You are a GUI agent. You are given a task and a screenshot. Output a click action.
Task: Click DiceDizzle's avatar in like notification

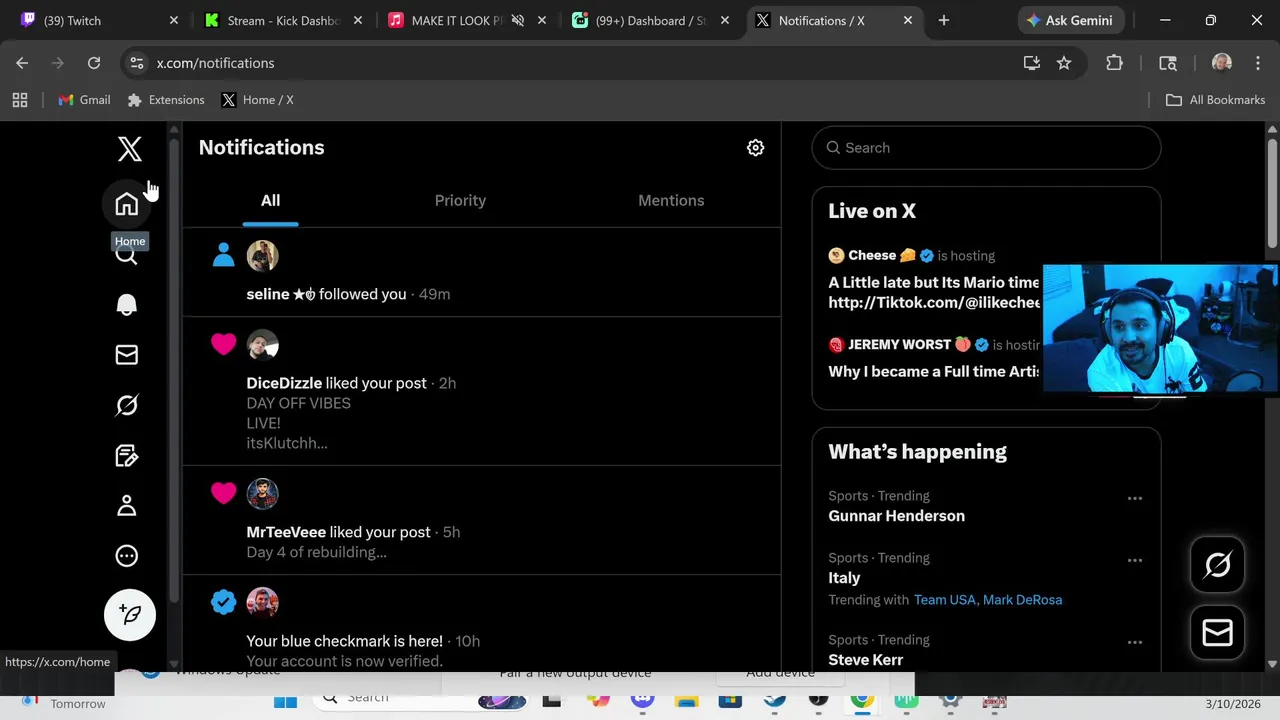point(262,345)
